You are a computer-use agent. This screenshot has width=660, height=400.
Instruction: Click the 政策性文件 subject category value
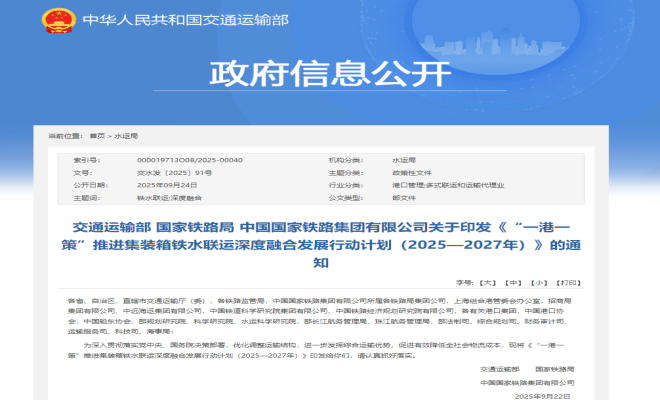(410, 172)
